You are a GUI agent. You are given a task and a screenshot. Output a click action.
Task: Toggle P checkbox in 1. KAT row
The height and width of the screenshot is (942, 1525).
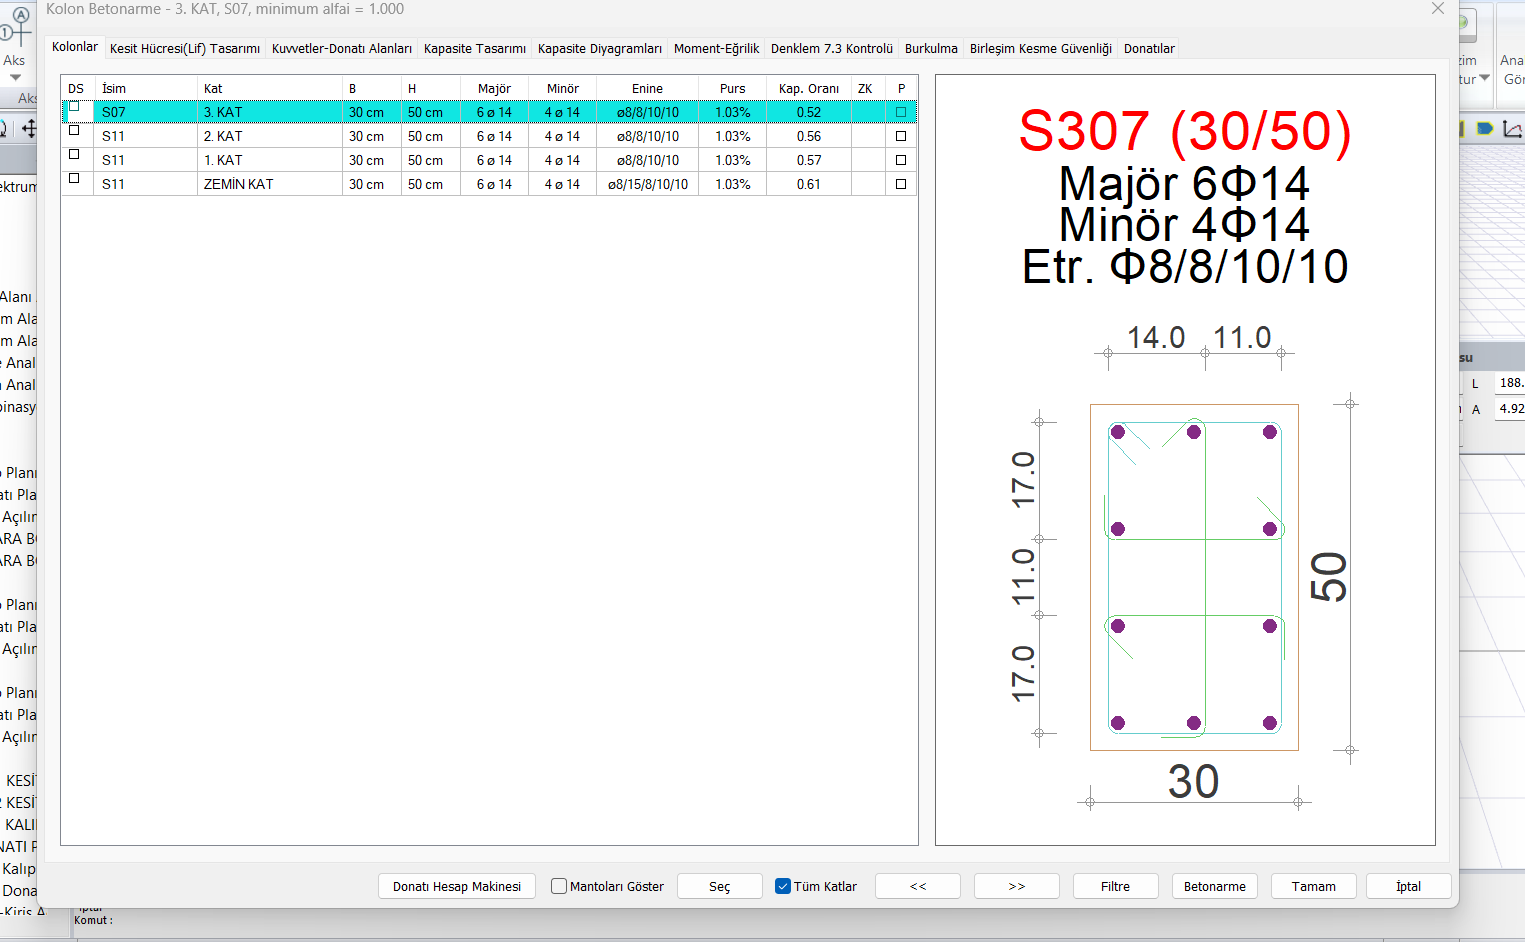[901, 160]
